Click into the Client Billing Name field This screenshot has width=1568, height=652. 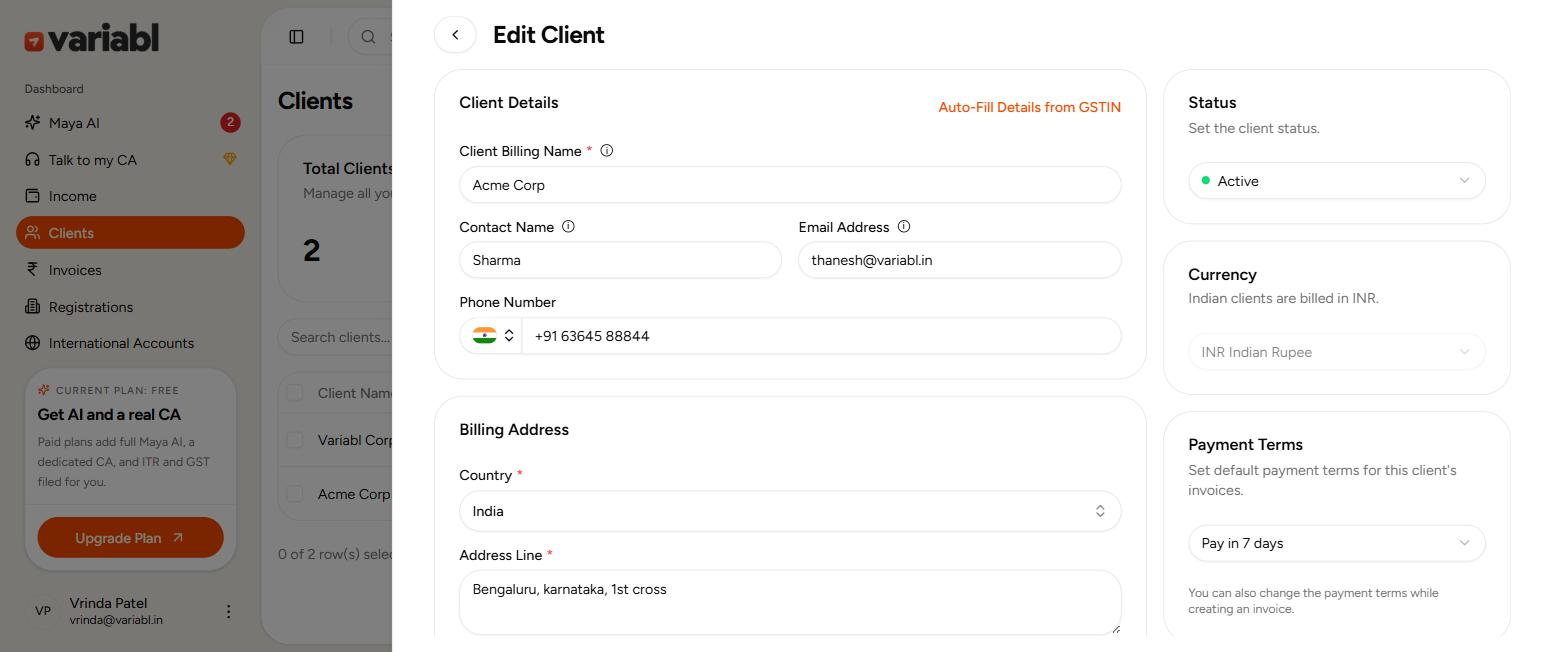point(790,185)
